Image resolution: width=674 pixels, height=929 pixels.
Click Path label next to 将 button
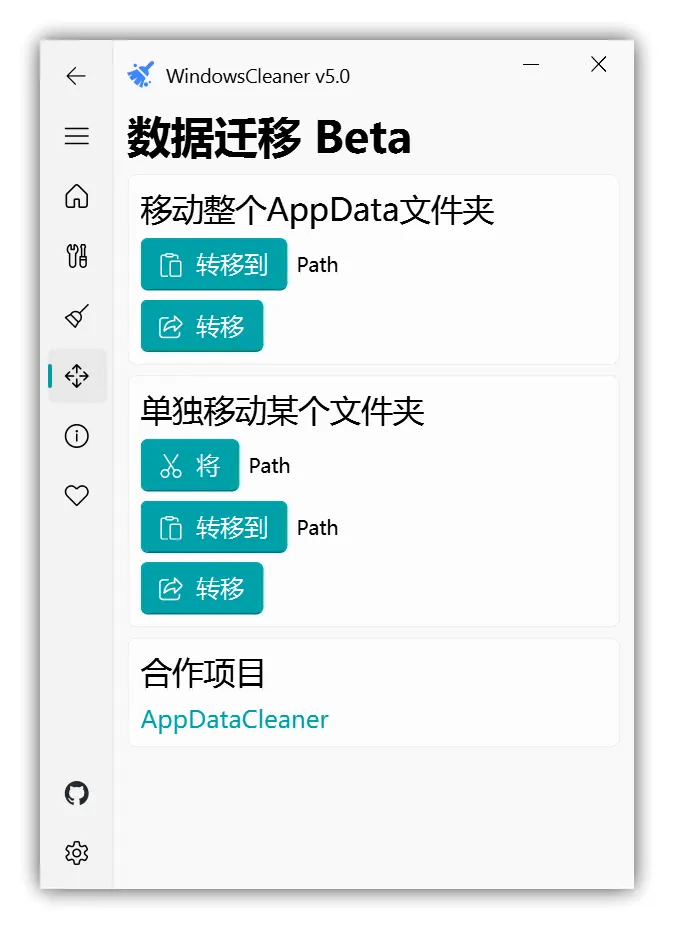coord(269,466)
